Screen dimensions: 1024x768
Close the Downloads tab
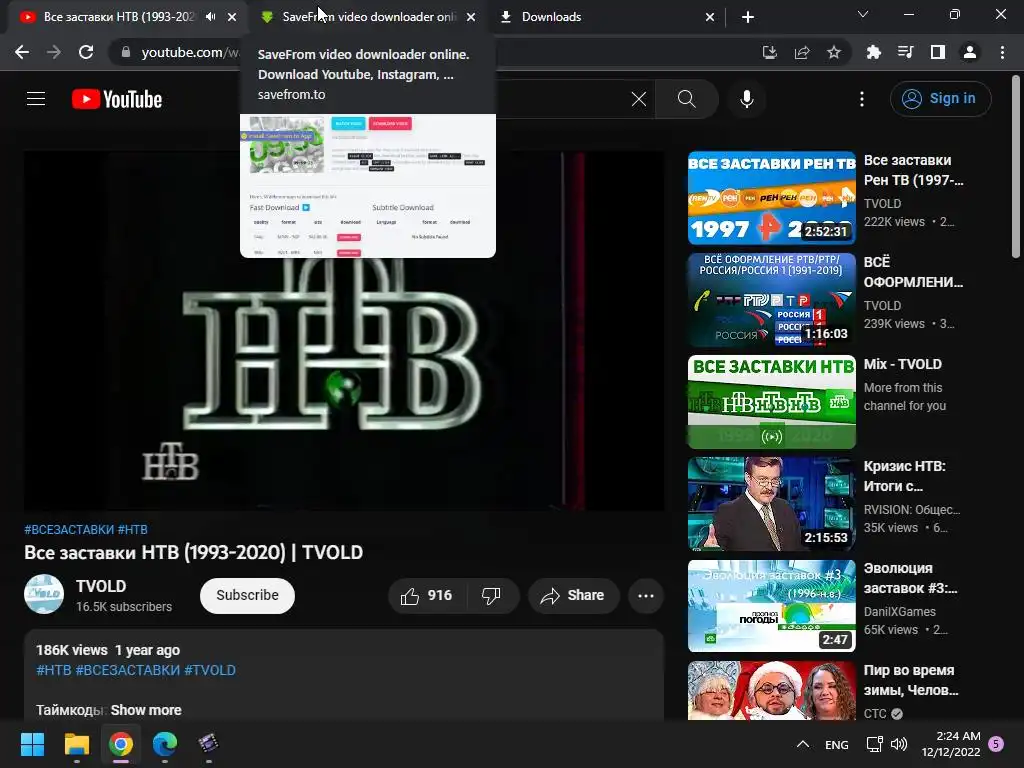[x=710, y=17]
